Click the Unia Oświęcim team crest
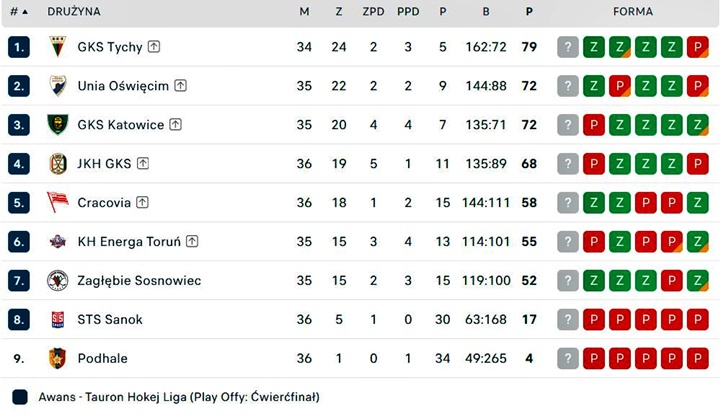Screen dimensions: 720x416 (58, 86)
